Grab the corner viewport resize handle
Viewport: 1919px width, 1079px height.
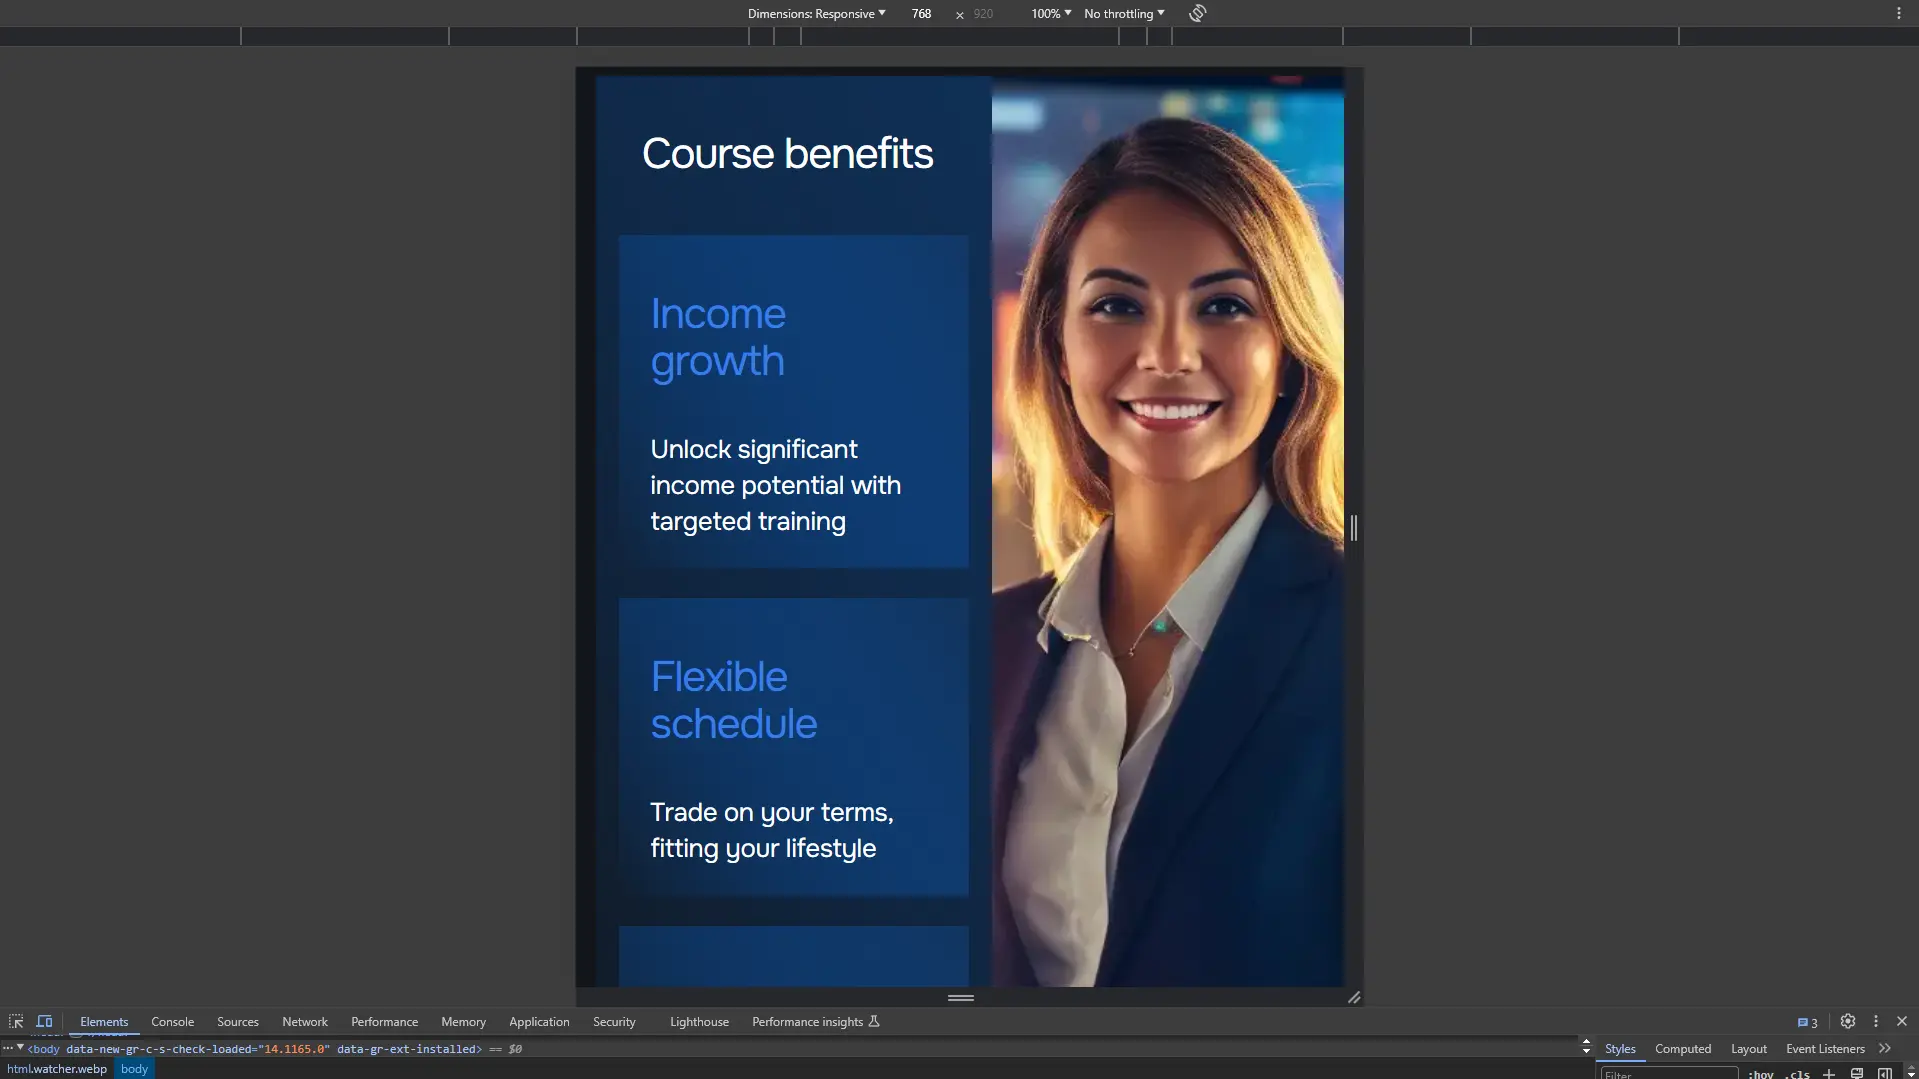[1353, 996]
